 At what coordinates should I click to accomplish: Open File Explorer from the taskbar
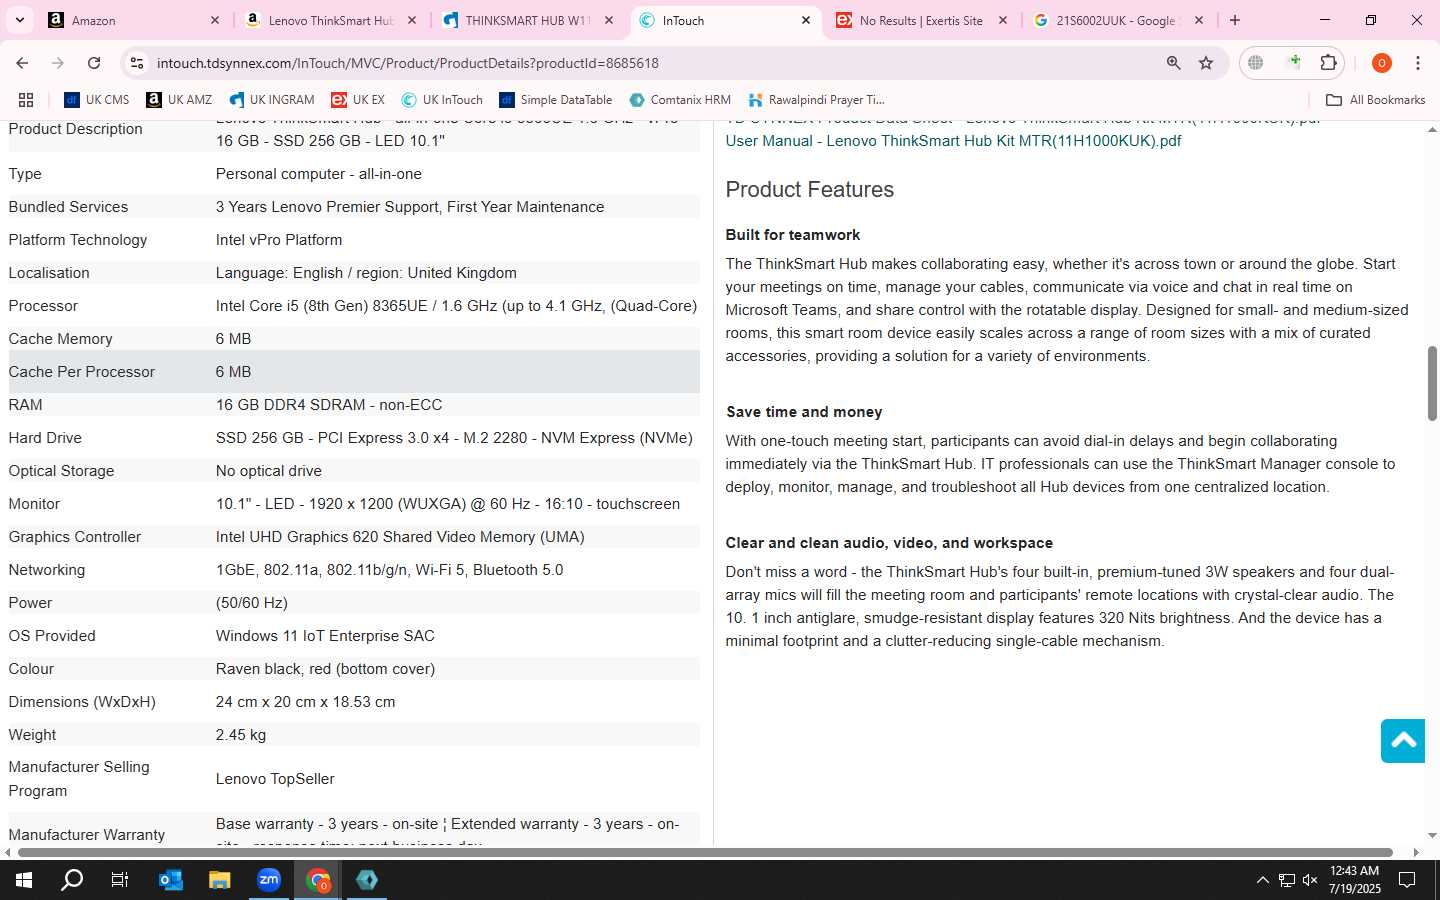pyautogui.click(x=220, y=880)
